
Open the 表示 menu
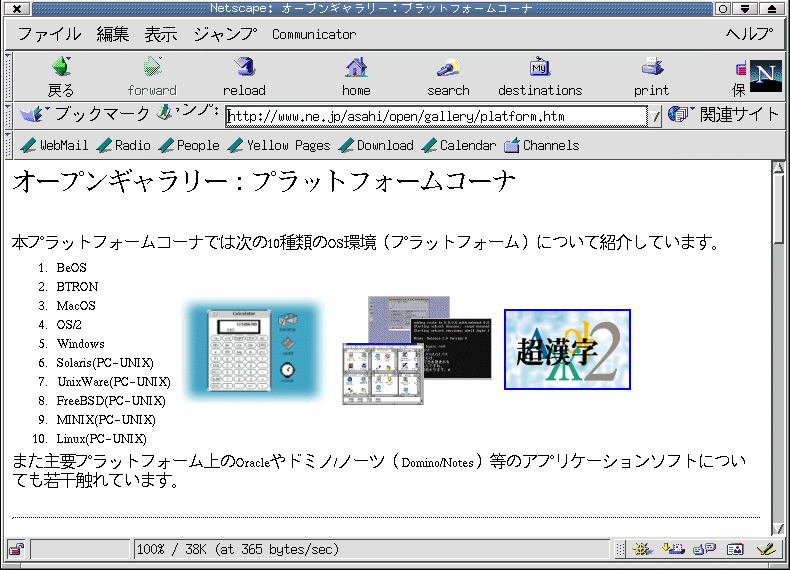161,34
